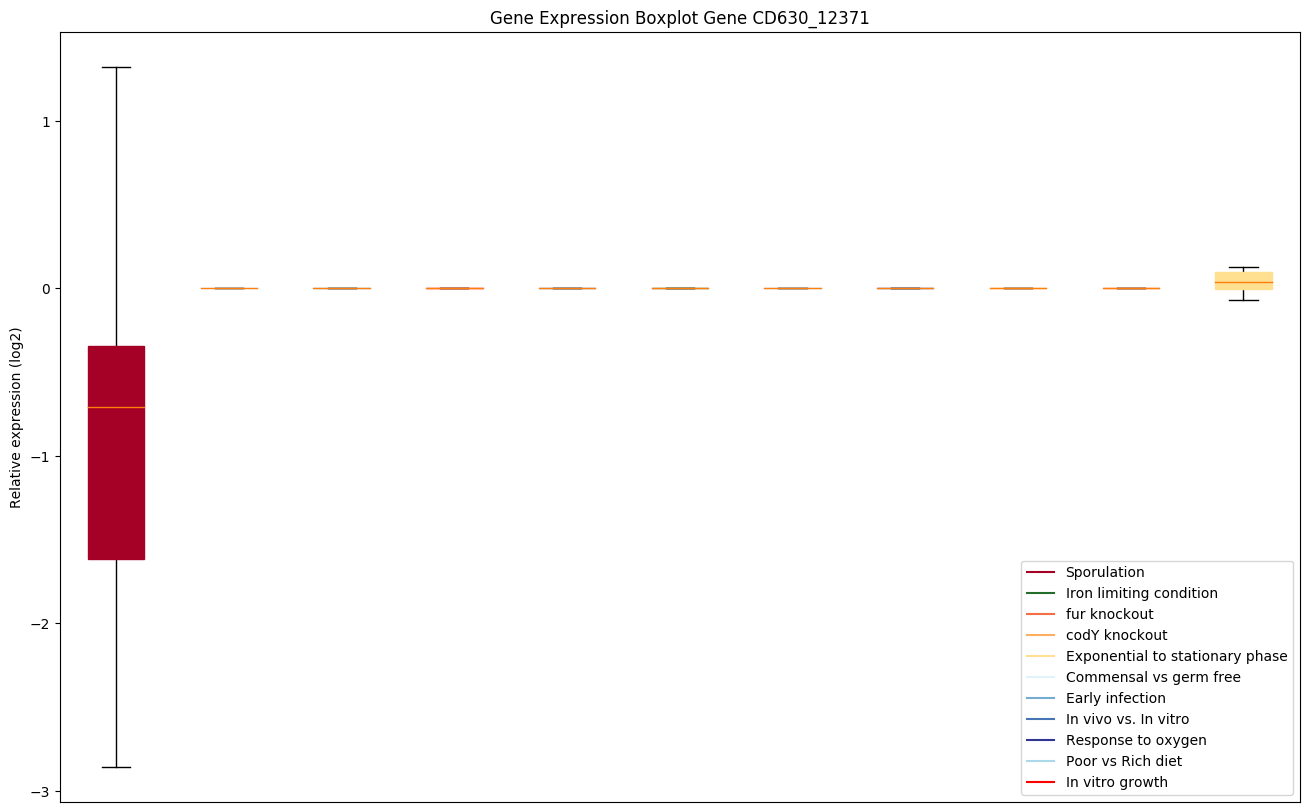This screenshot has width=1309, height=812.
Task: Click the 'Early infection' legend color line
Action: tap(1040, 699)
